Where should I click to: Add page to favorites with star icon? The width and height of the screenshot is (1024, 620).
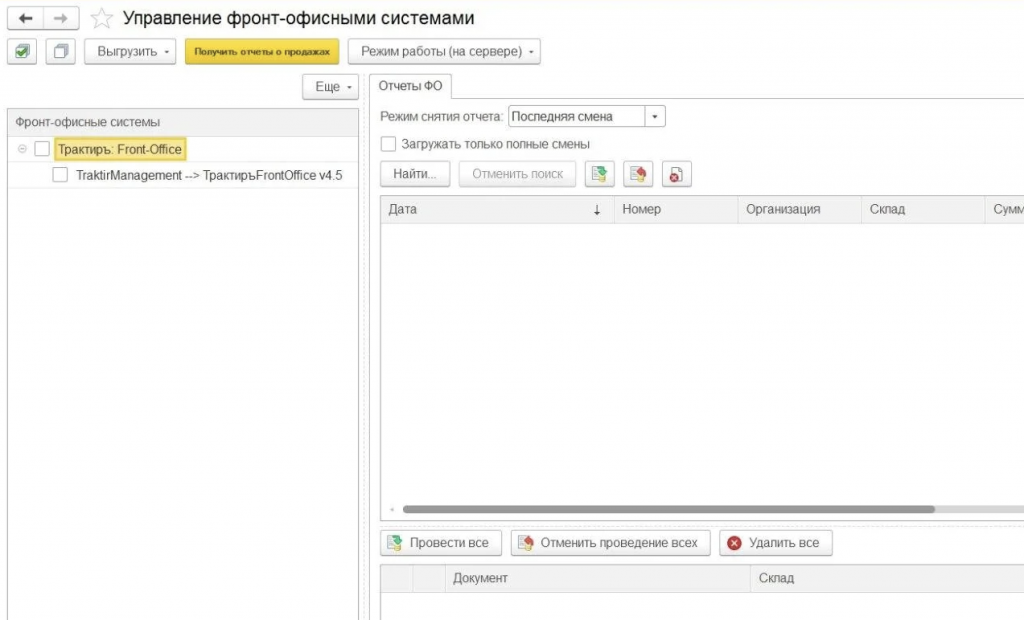[x=101, y=18]
